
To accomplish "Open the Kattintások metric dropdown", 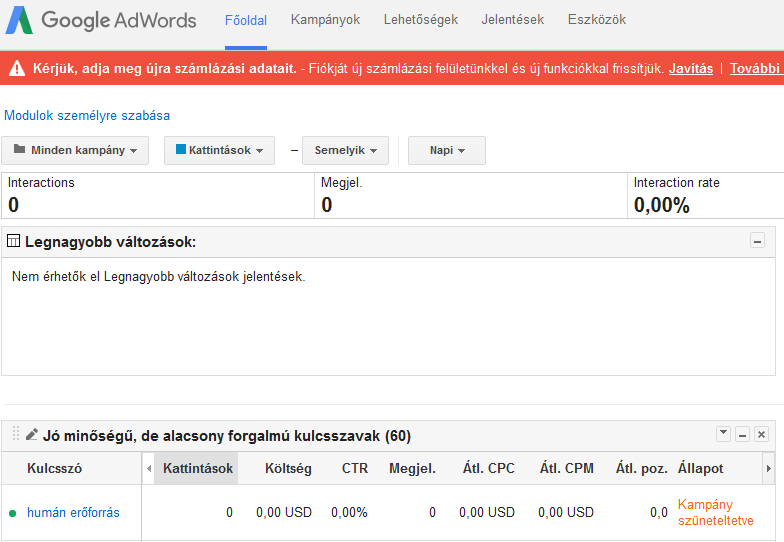I will (220, 150).
